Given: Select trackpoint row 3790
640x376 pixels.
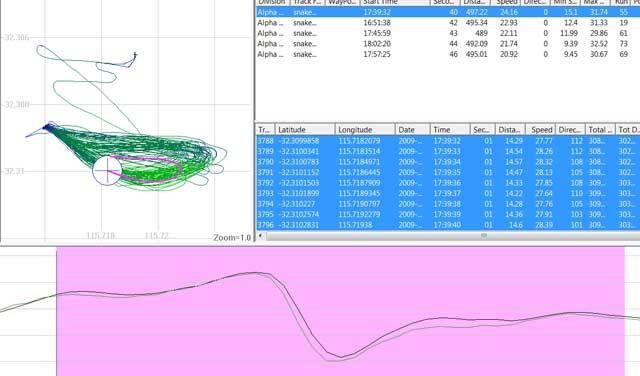Looking at the screenshot, I should (448, 162).
